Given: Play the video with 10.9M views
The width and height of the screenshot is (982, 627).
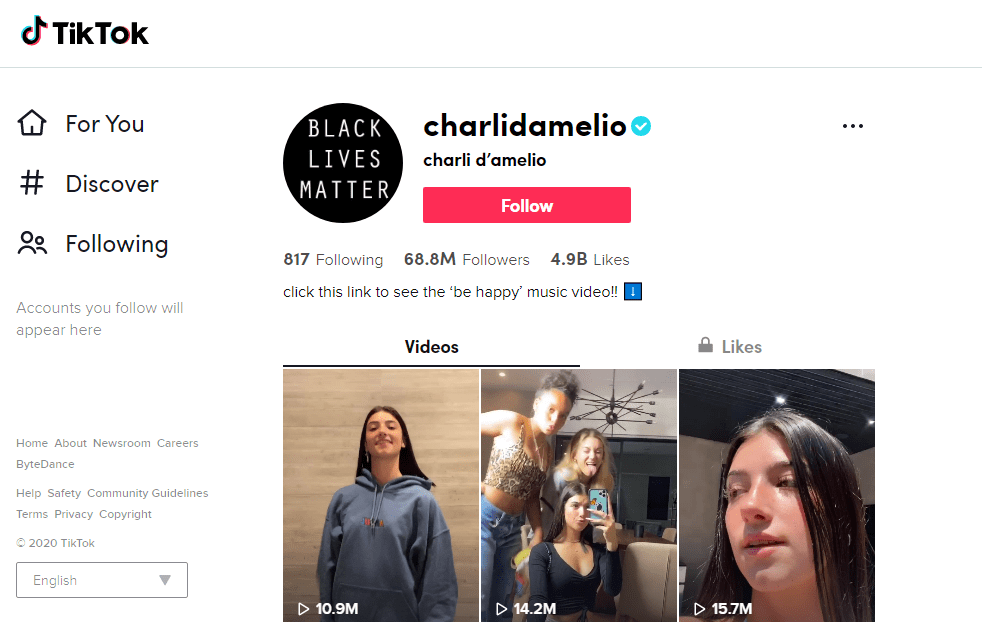Looking at the screenshot, I should 381,495.
